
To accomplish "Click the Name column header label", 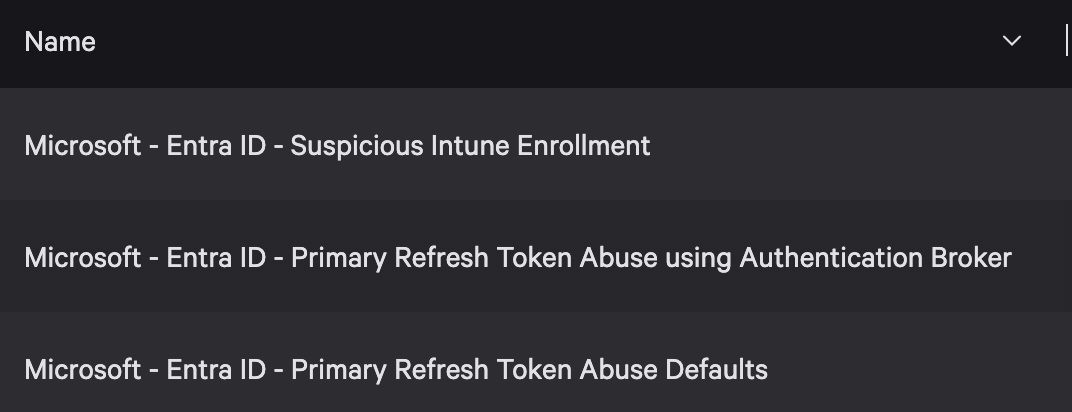I will [60, 42].
